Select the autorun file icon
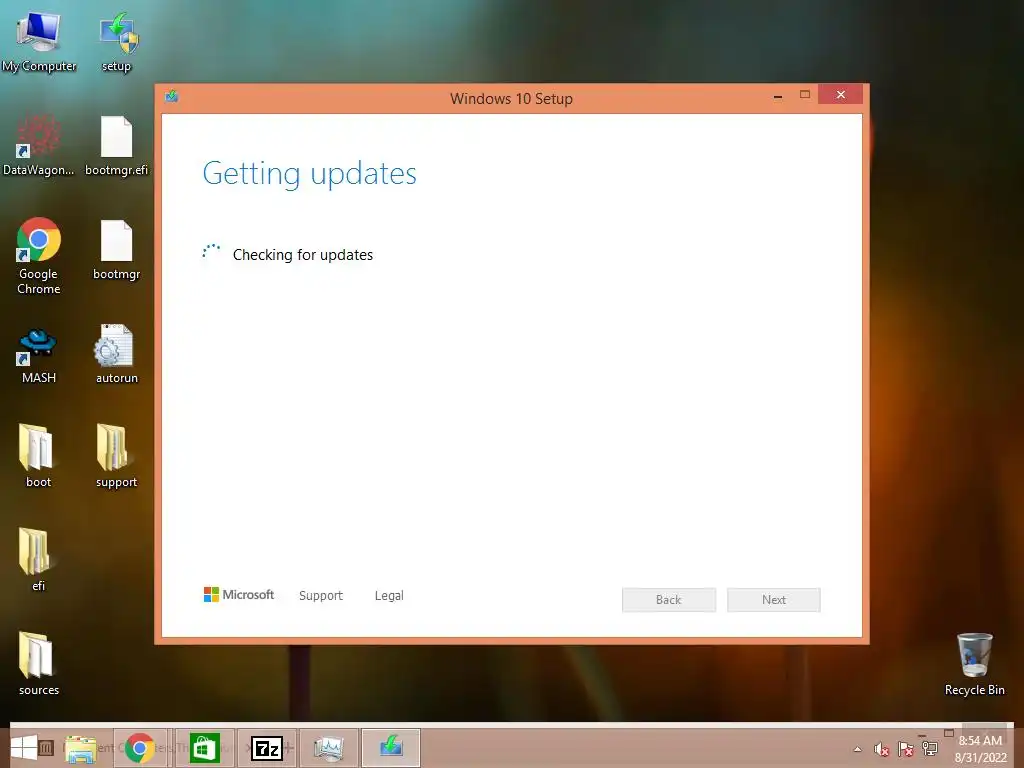This screenshot has width=1024, height=768. pyautogui.click(x=117, y=353)
